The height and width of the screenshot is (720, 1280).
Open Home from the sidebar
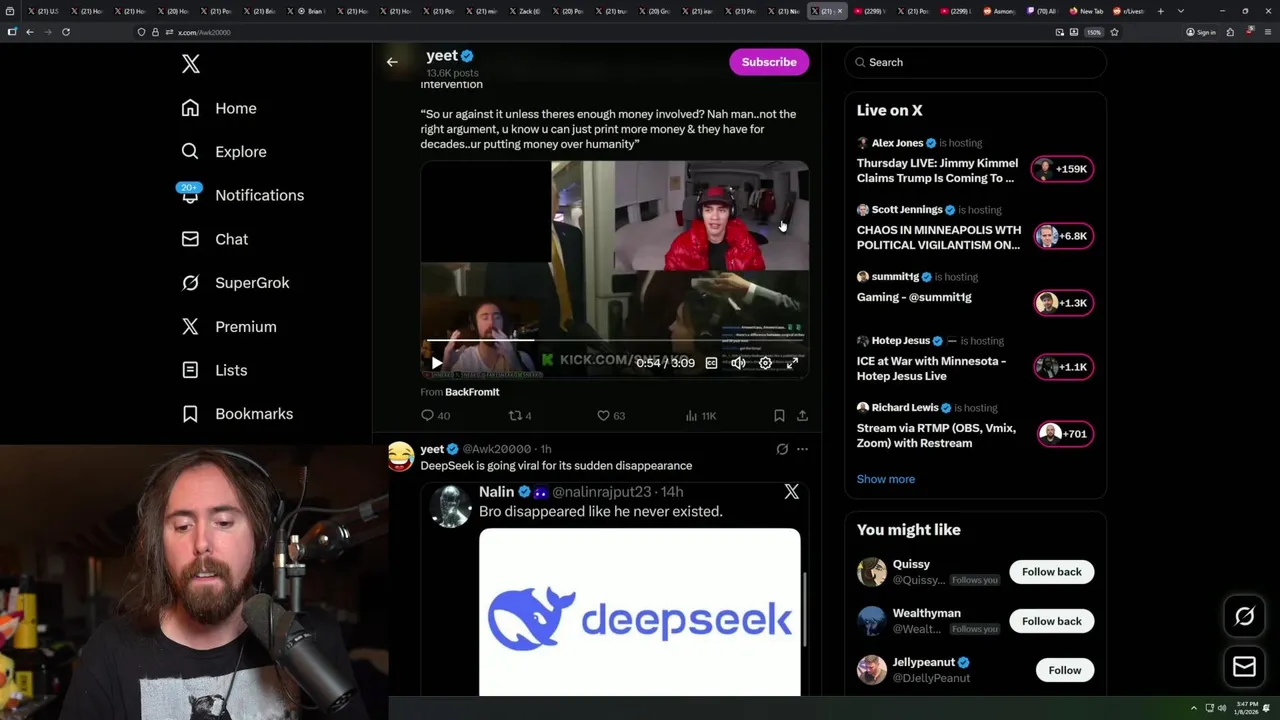tap(219, 108)
